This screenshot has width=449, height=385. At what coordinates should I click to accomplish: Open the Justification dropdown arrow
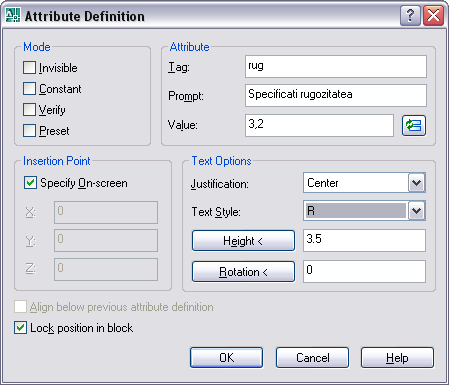(417, 183)
